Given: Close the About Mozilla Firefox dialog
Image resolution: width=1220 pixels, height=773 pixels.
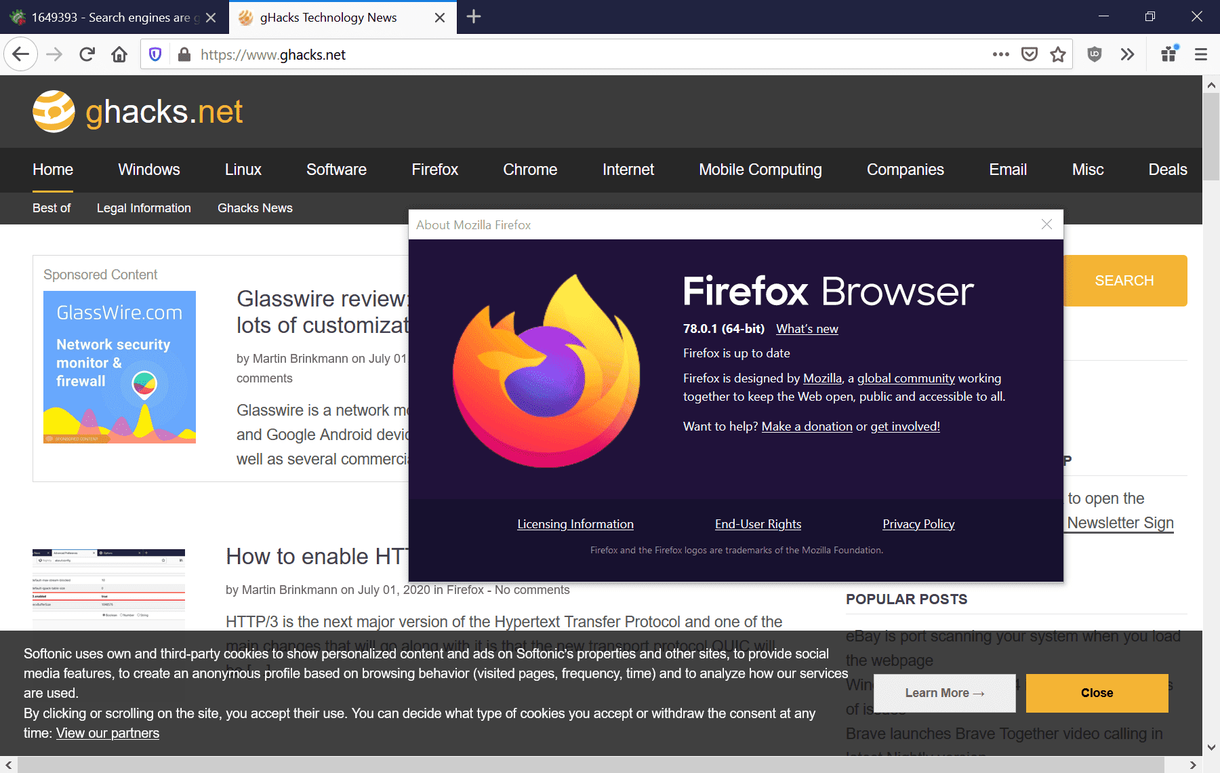Looking at the screenshot, I should [1046, 224].
